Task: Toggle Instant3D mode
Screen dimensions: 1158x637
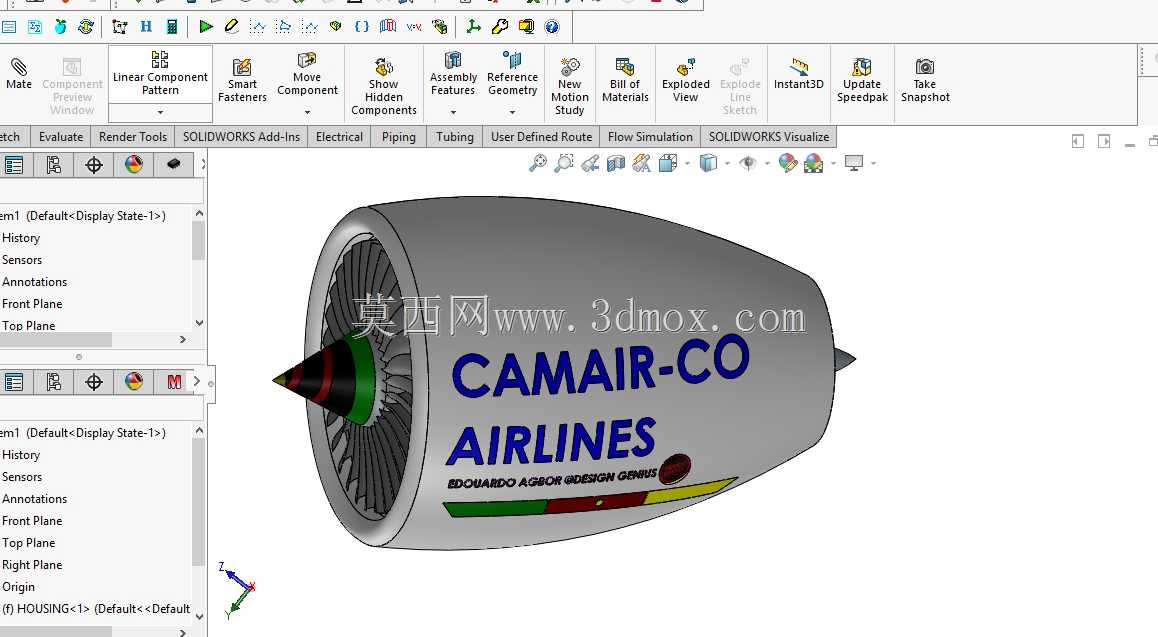Action: point(798,74)
